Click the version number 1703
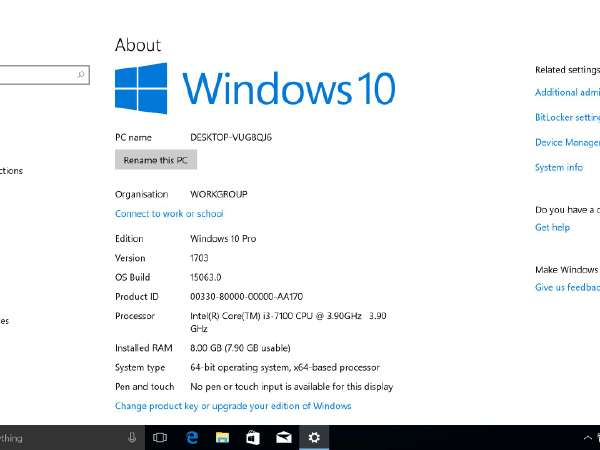Image resolution: width=600 pixels, height=450 pixels. pos(199,258)
